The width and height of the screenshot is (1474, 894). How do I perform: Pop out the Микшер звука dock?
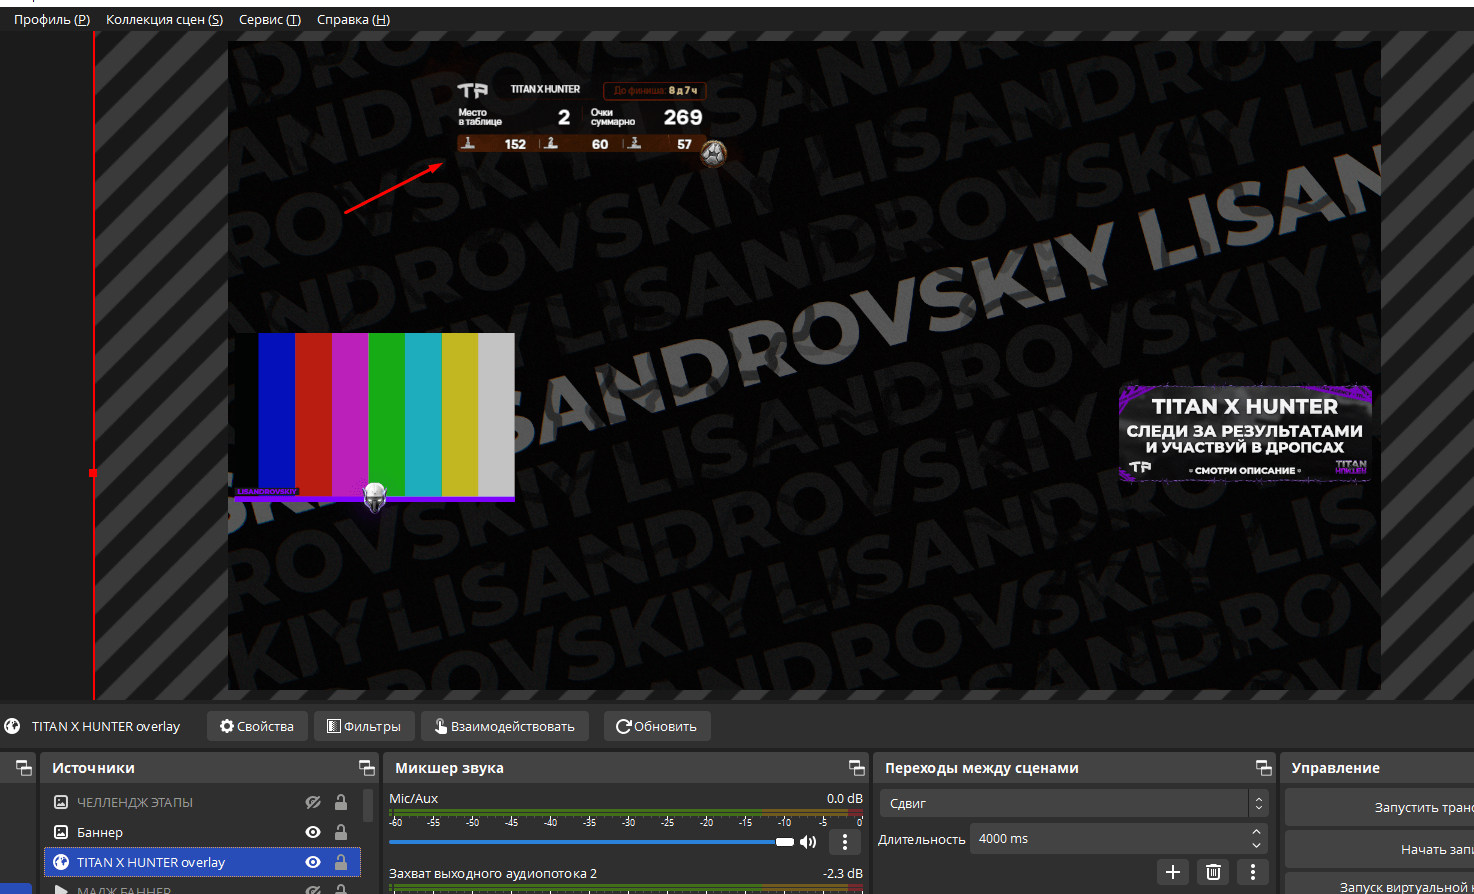tap(857, 768)
